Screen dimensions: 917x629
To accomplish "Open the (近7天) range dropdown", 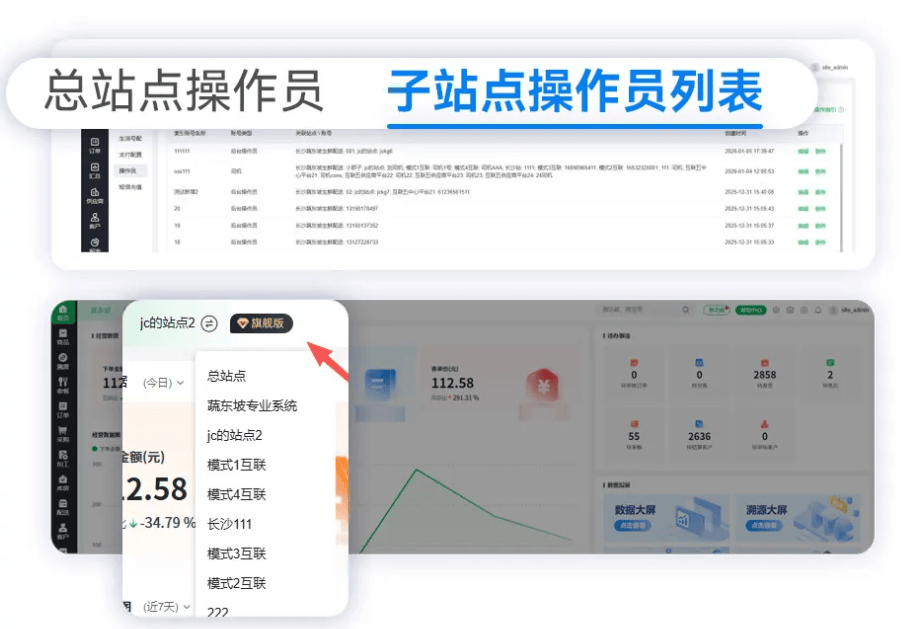I will pyautogui.click(x=167, y=607).
